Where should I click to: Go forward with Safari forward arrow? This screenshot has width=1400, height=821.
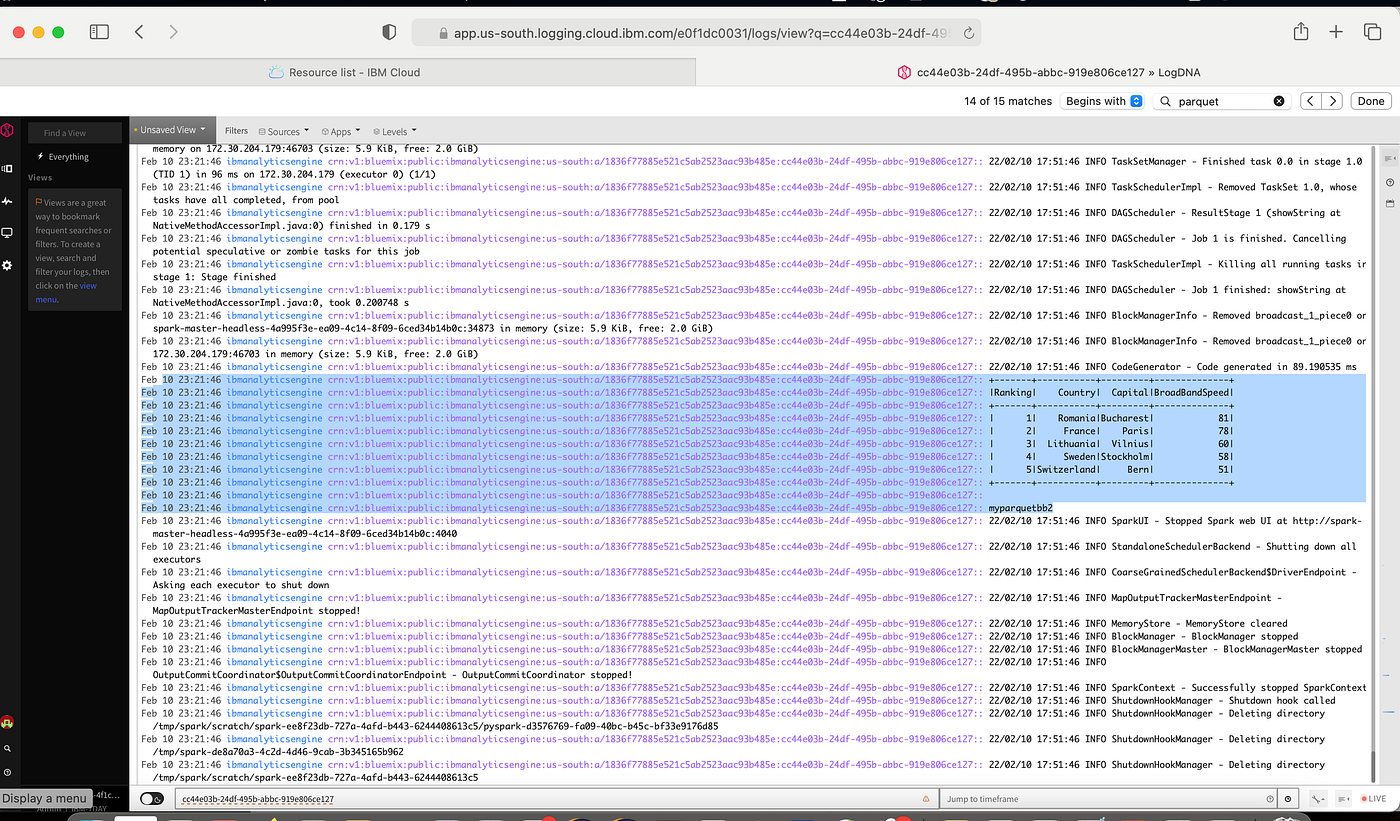coord(173,32)
